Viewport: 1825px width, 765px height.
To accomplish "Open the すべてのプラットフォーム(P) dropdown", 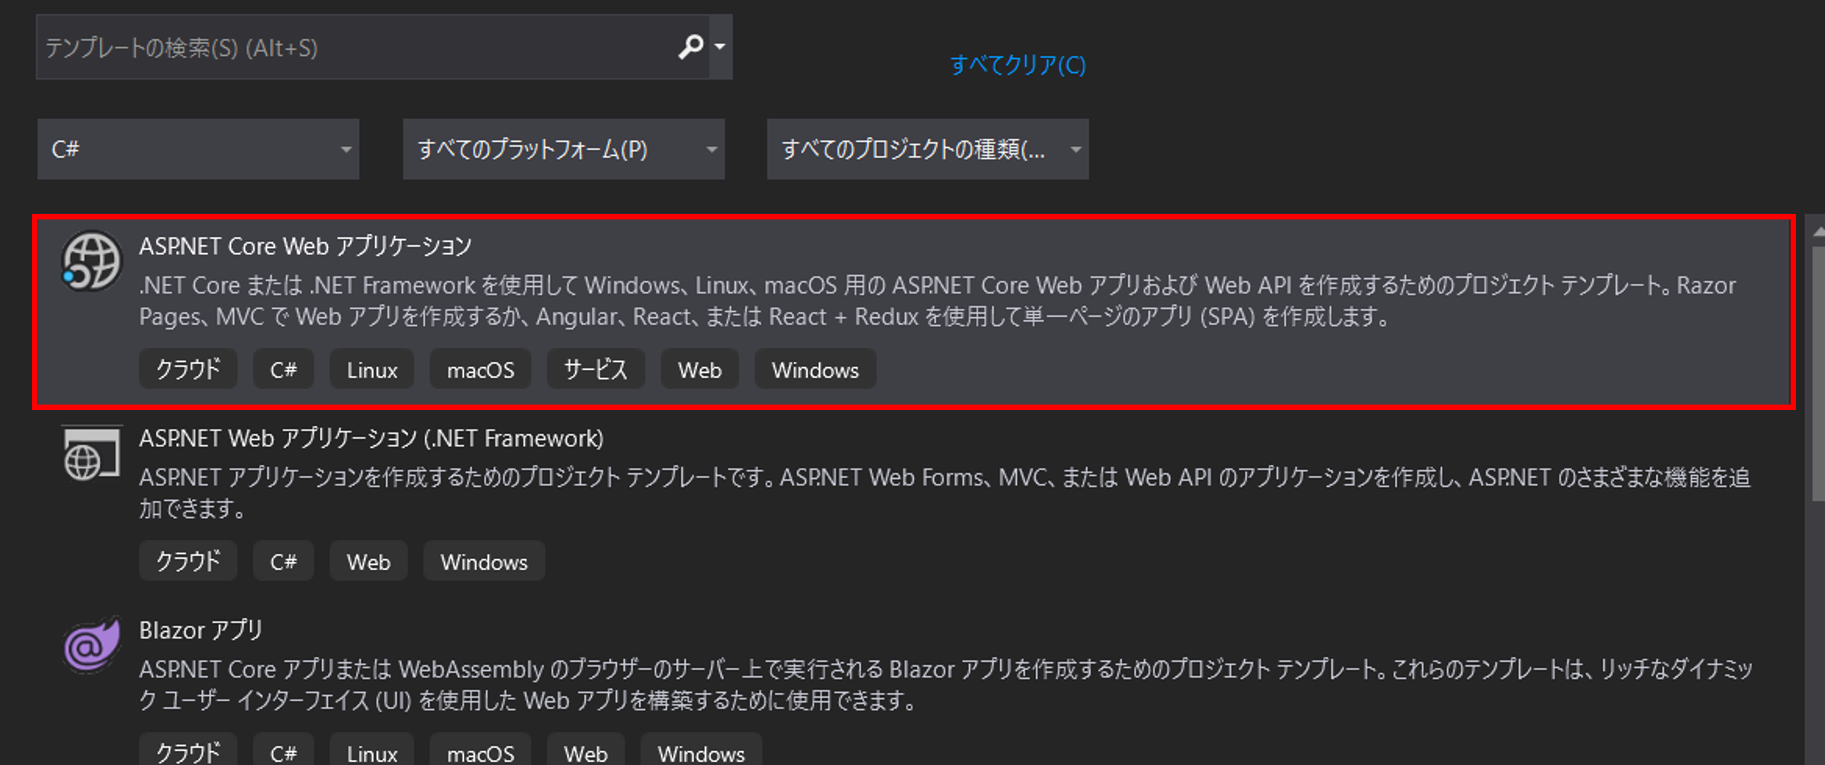I will 563,149.
